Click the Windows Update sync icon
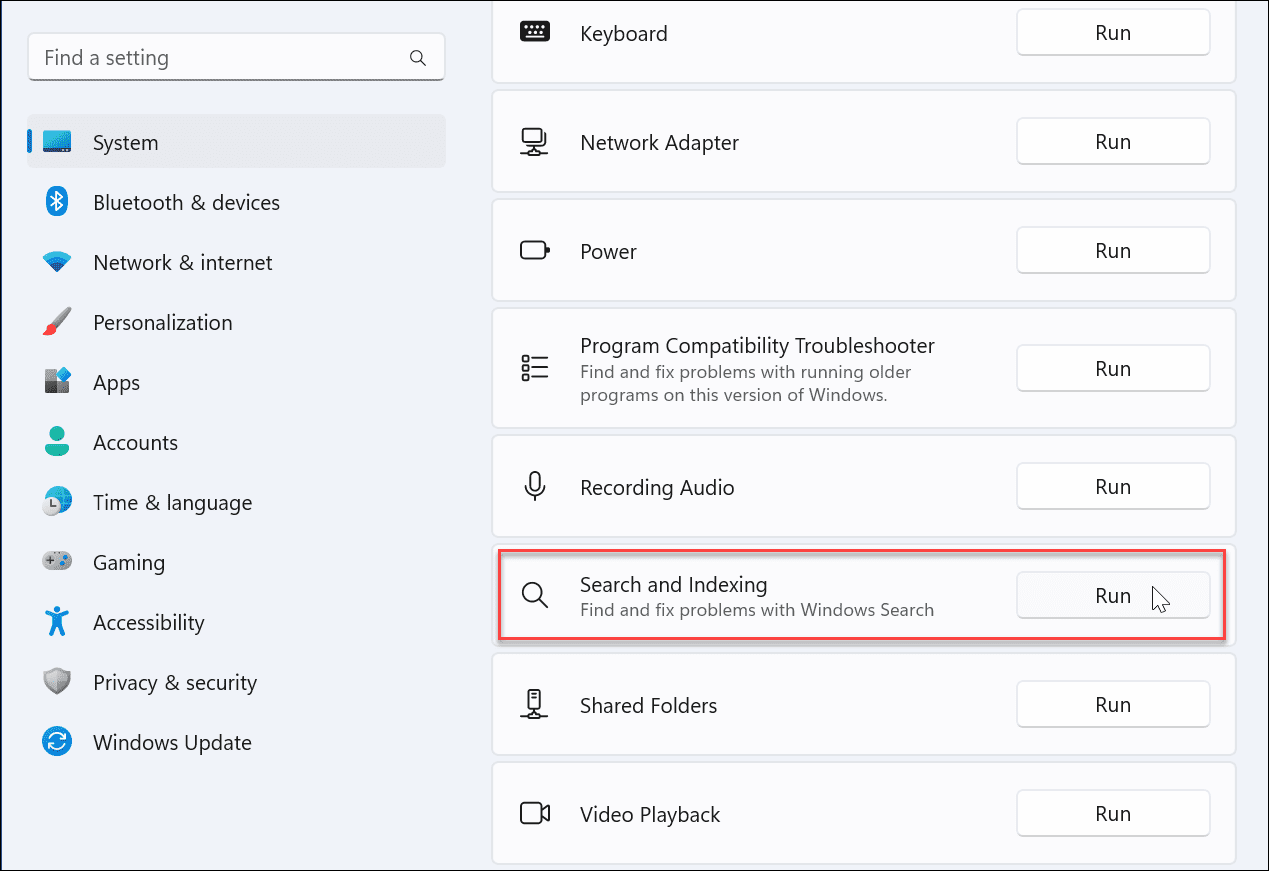Viewport: 1269px width, 871px height. [x=57, y=742]
